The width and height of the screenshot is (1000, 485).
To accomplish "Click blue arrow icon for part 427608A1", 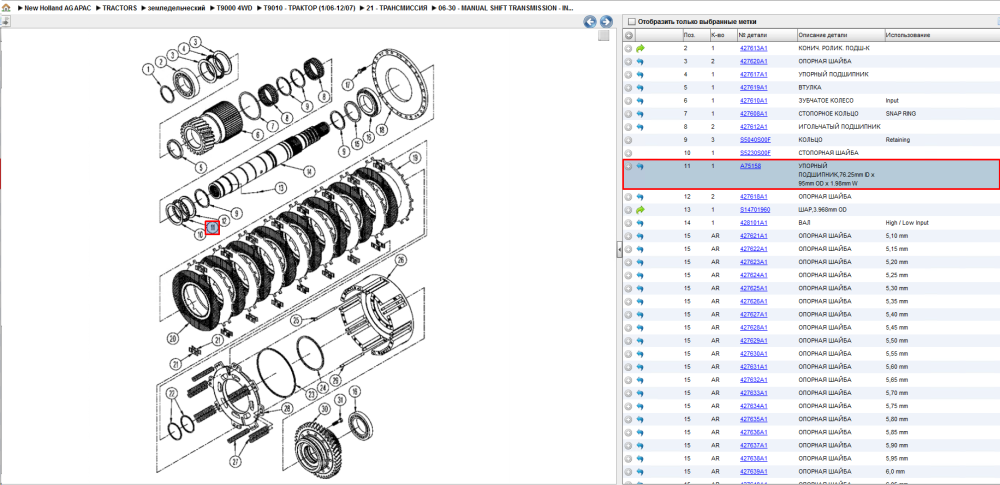I will (x=640, y=114).
